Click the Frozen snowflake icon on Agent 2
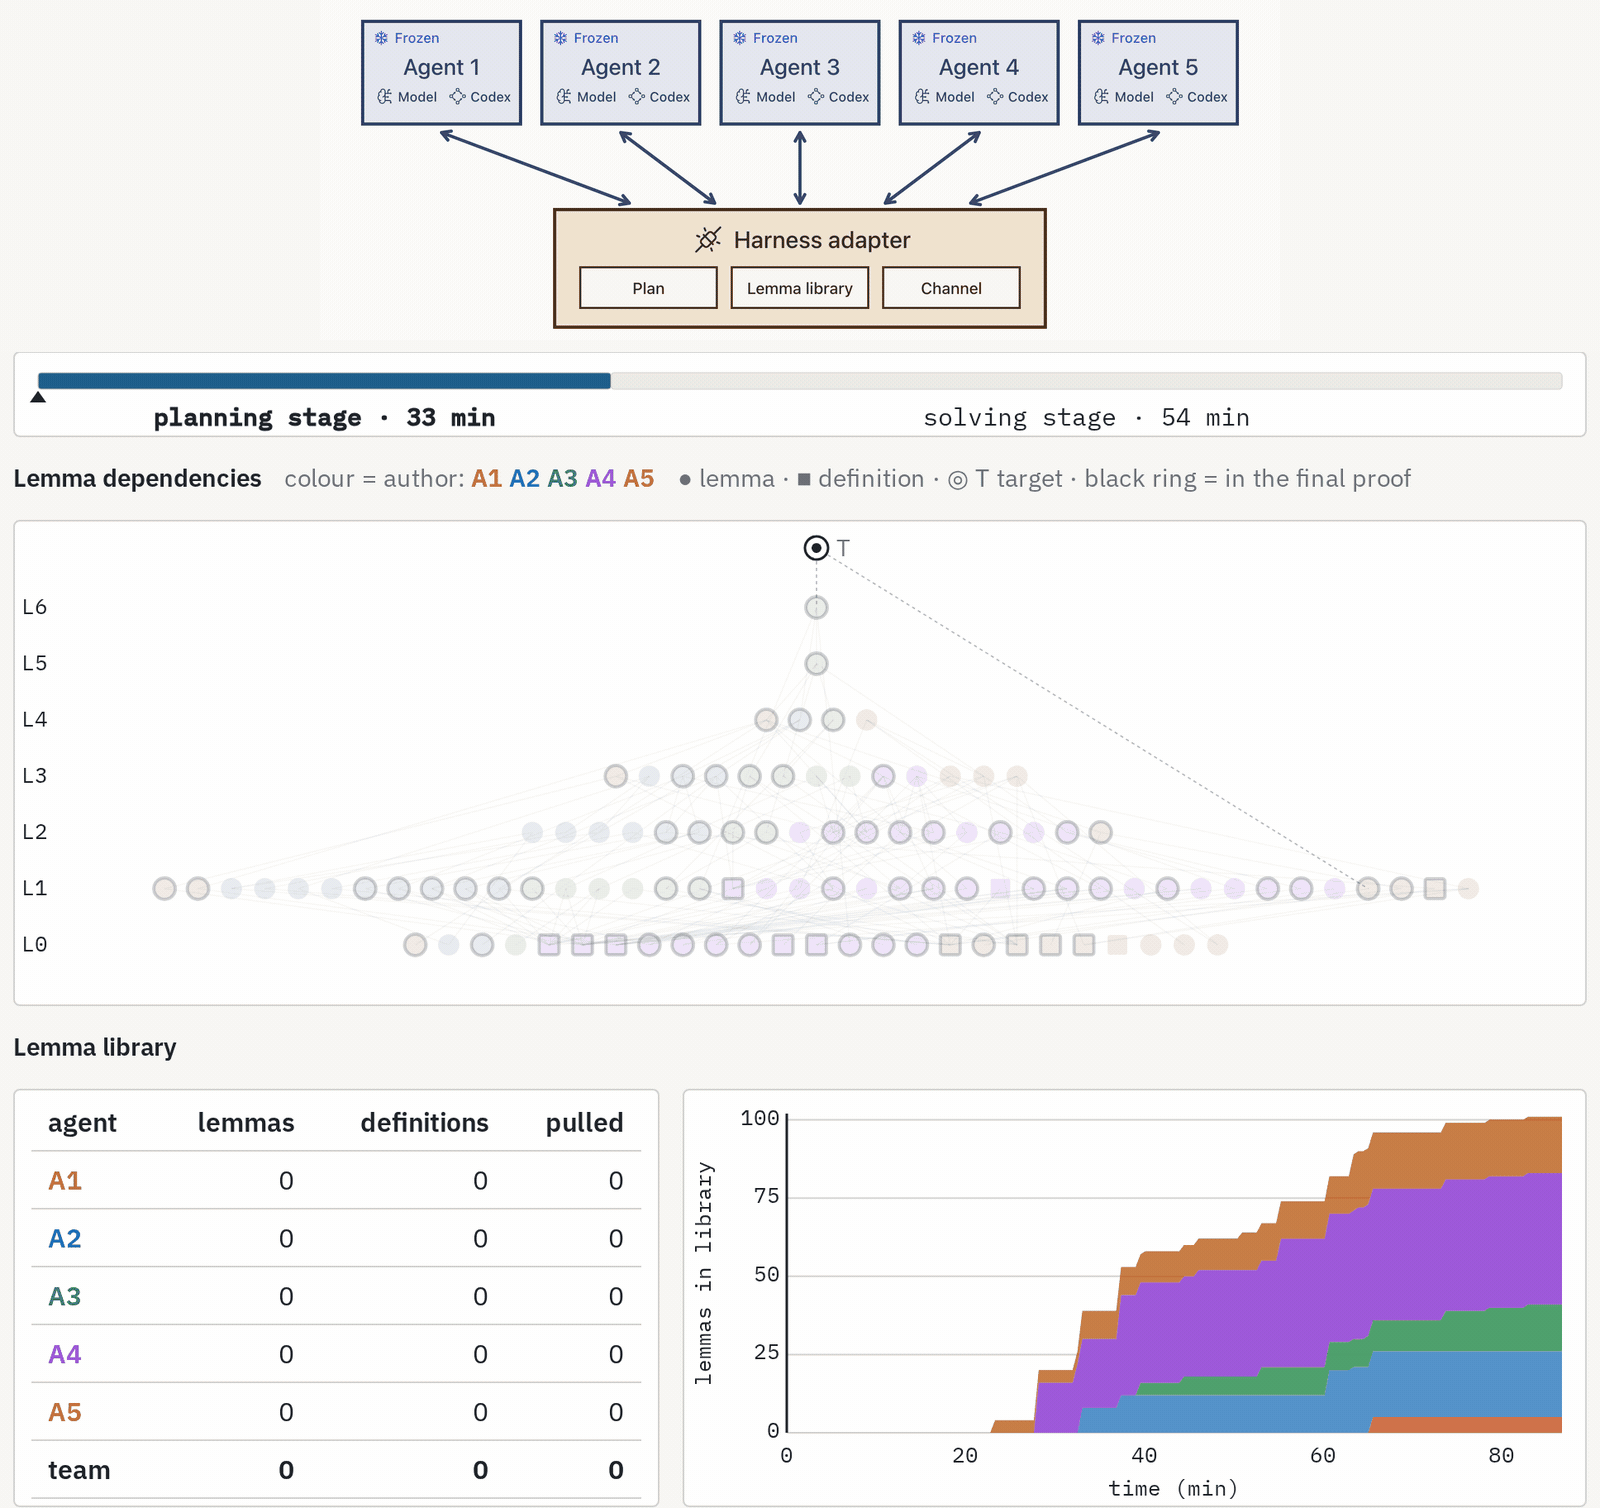 [560, 38]
